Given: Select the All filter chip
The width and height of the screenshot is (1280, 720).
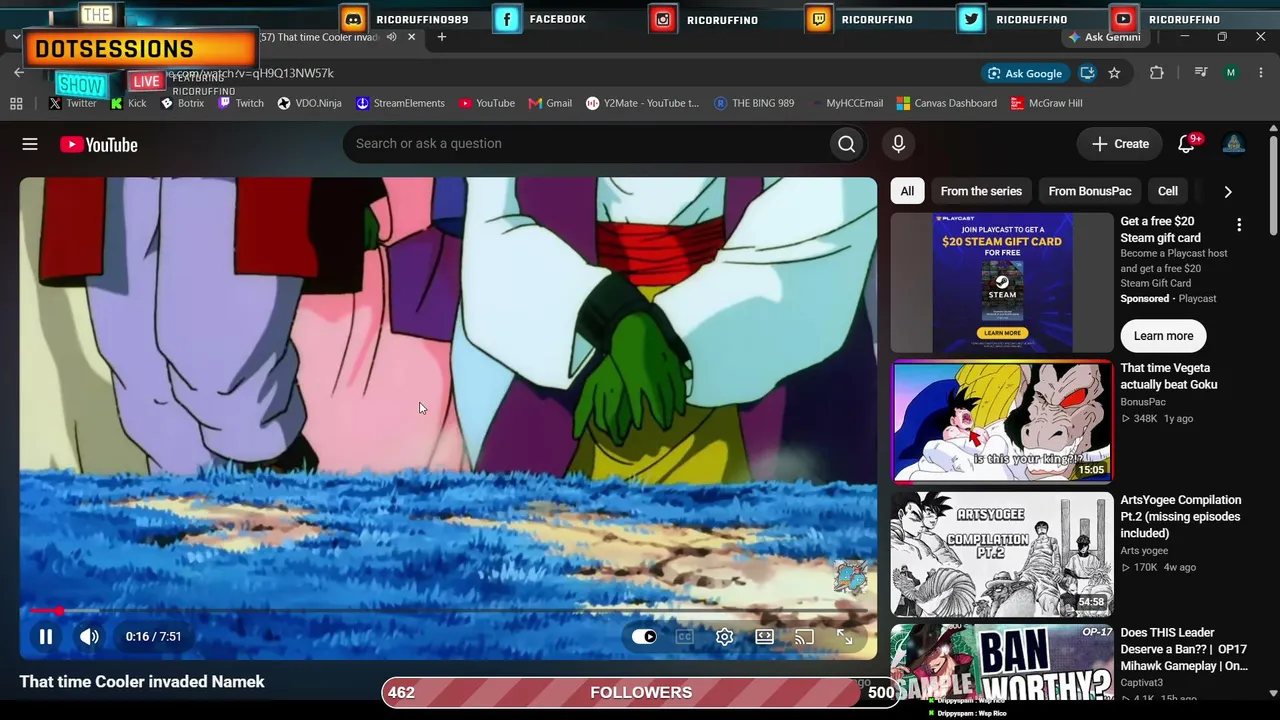Looking at the screenshot, I should point(907,191).
